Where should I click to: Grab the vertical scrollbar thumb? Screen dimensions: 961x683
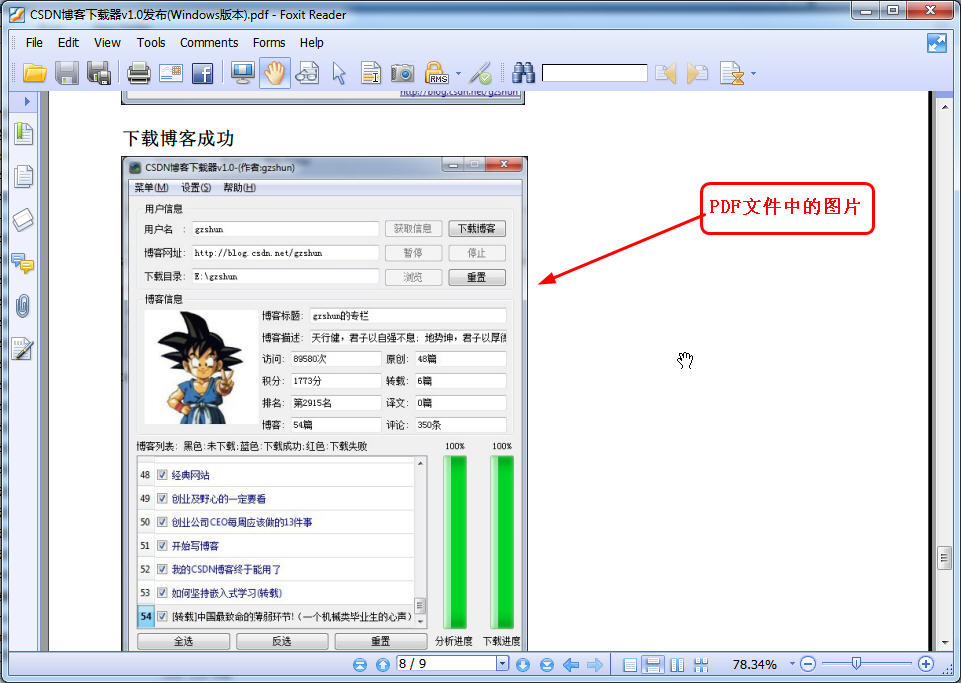pyautogui.click(x=944, y=559)
